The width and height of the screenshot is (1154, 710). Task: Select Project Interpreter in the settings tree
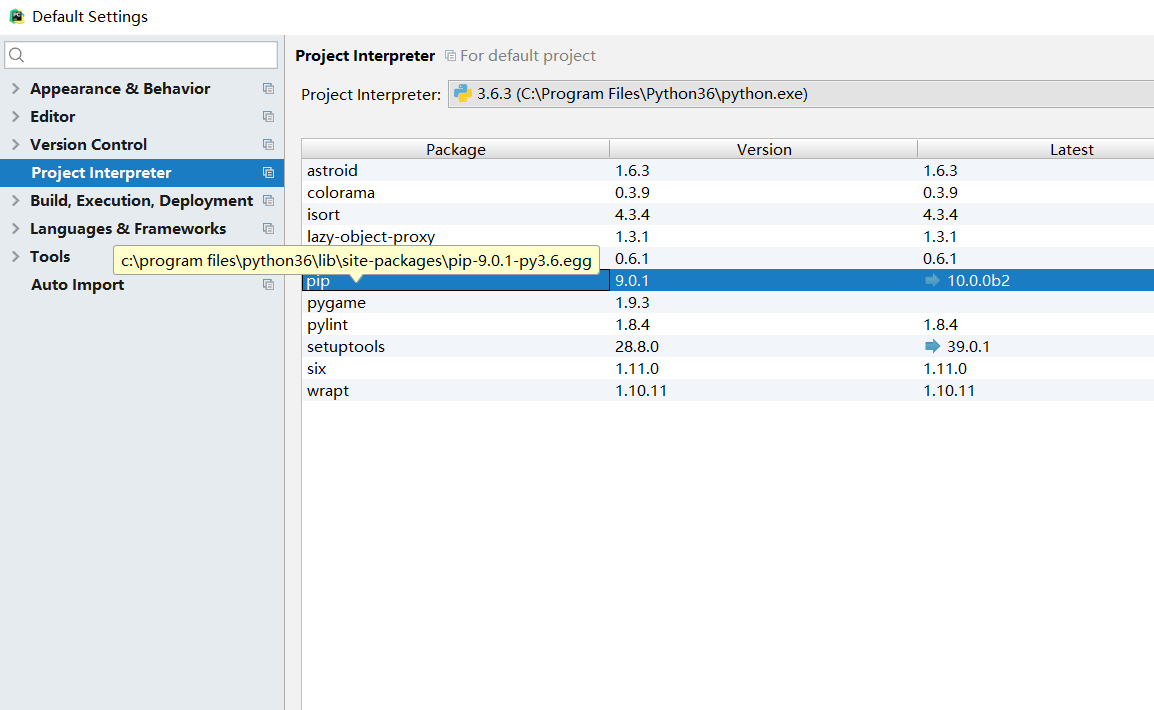click(101, 173)
